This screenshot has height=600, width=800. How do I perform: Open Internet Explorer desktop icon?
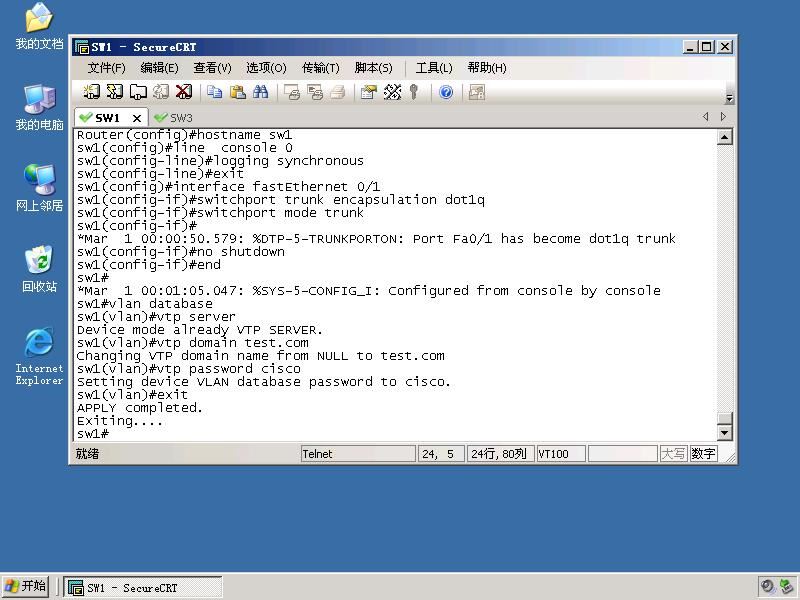(x=39, y=356)
